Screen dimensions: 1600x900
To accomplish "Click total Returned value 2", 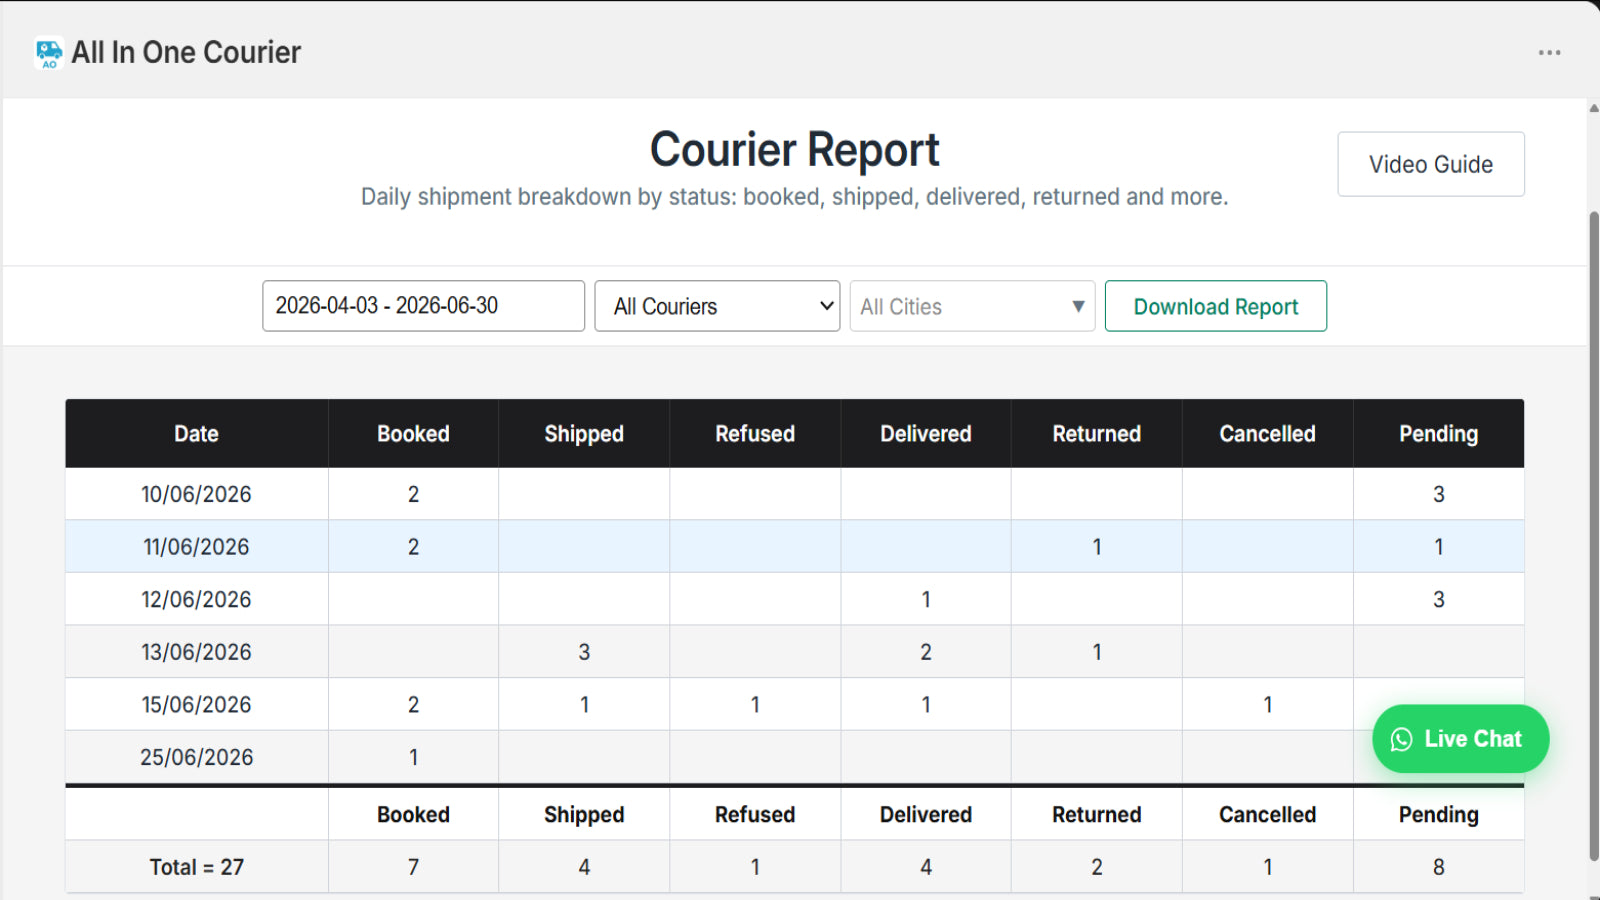I will [x=1097, y=867].
